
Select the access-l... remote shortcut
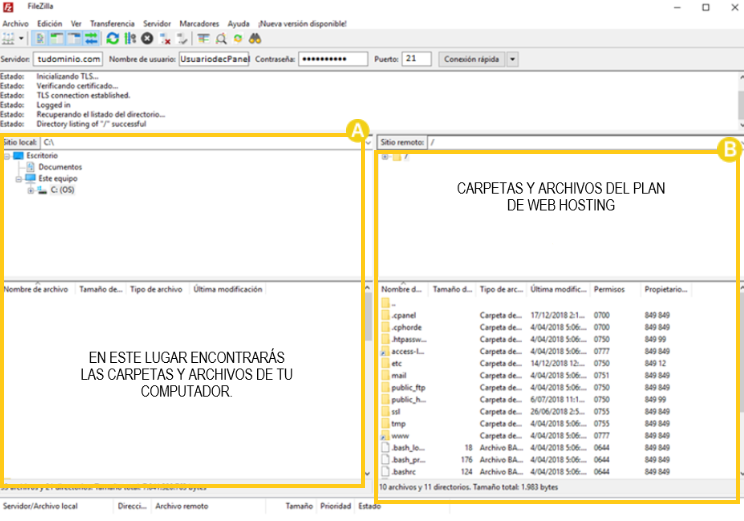(408, 352)
